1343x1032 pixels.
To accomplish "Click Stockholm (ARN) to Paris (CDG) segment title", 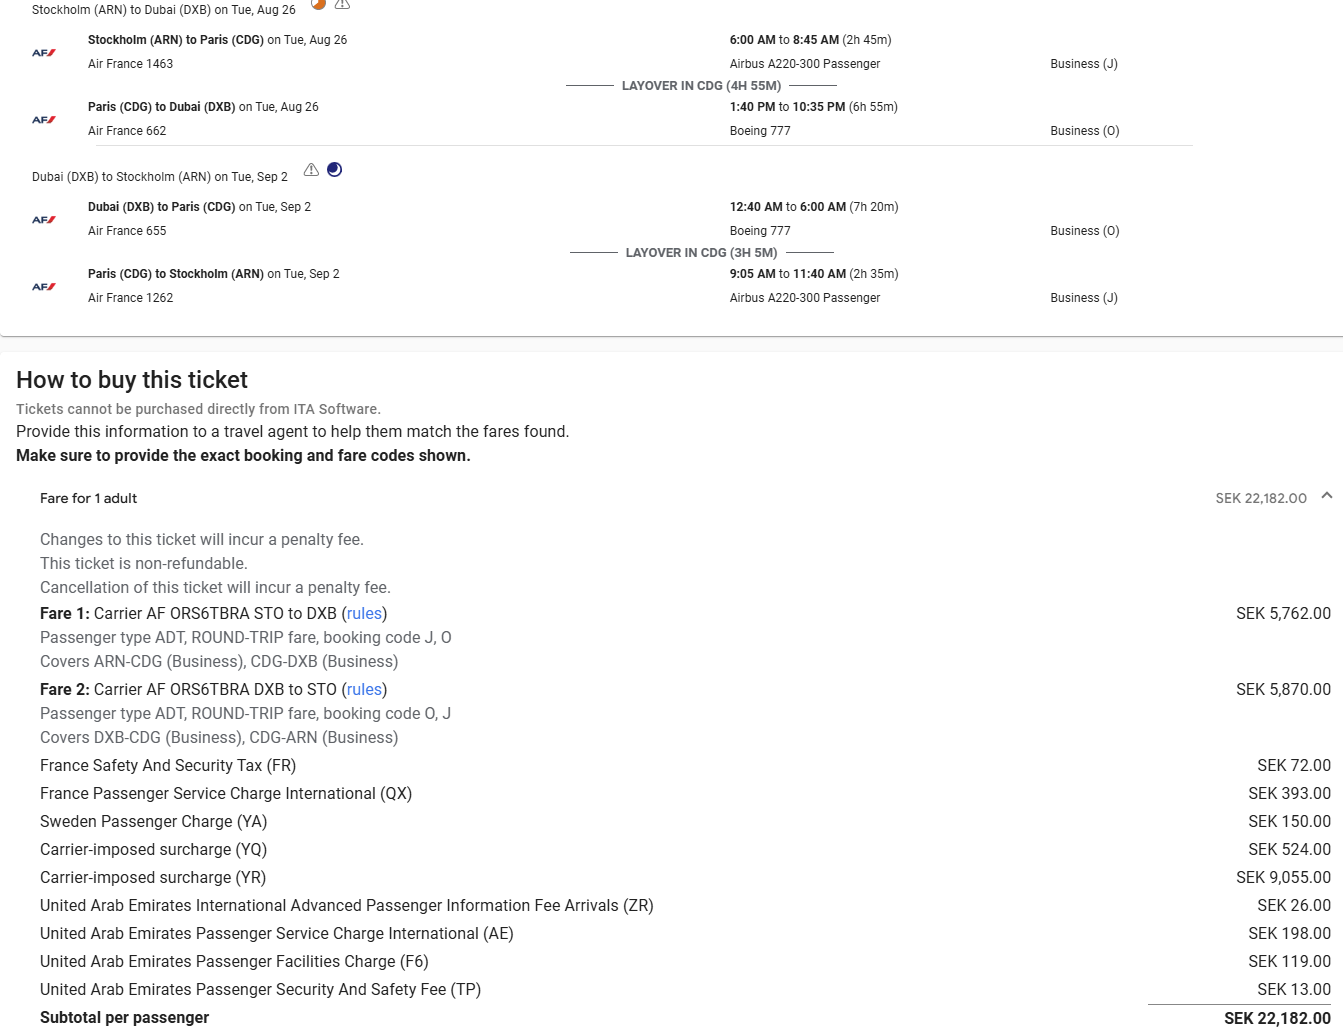I will pos(176,40).
